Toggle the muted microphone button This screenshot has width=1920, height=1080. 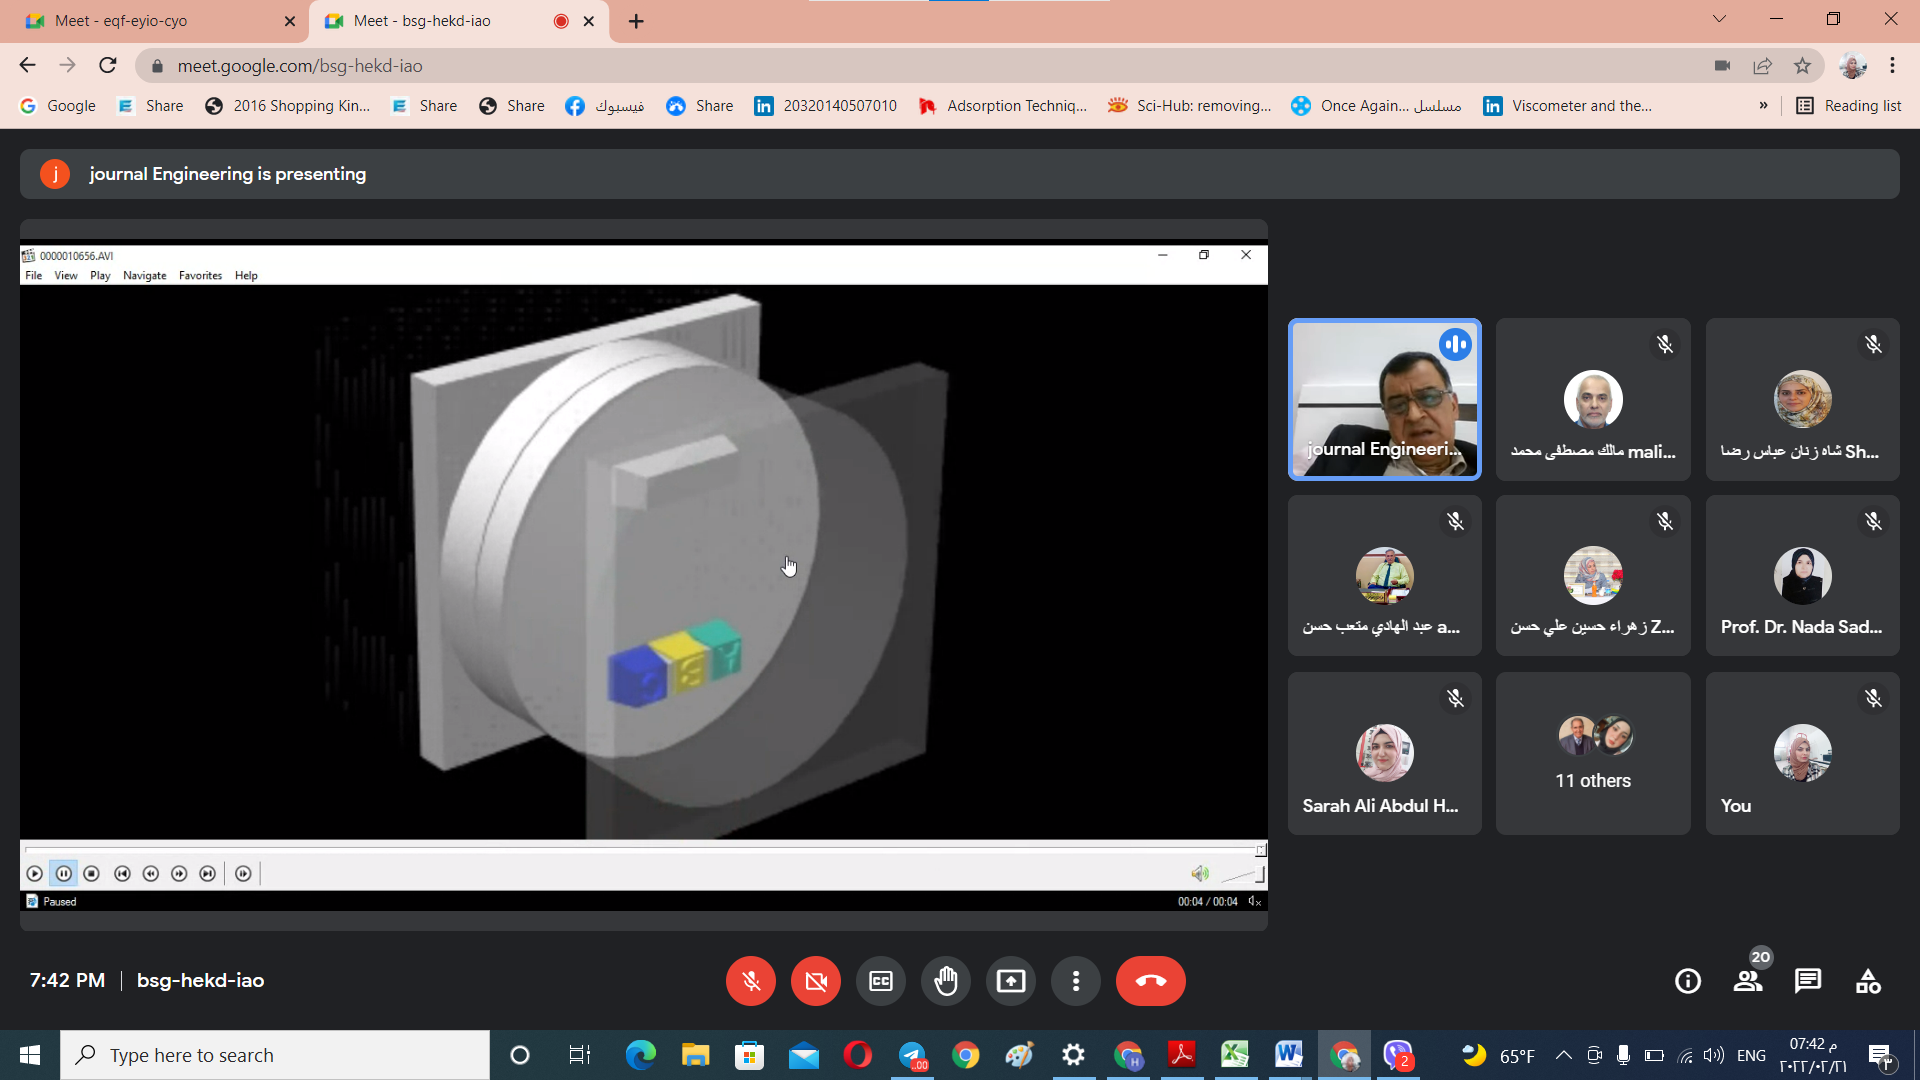pyautogui.click(x=751, y=981)
